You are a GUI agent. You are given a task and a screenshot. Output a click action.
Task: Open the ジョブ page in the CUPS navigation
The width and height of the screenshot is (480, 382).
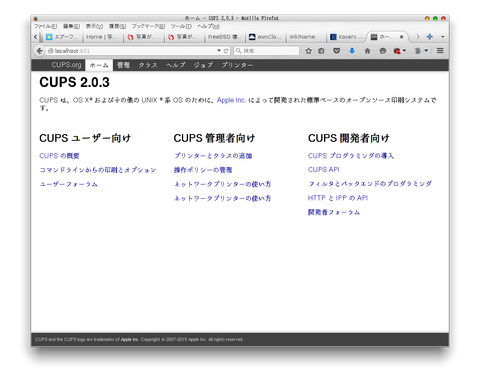click(203, 65)
